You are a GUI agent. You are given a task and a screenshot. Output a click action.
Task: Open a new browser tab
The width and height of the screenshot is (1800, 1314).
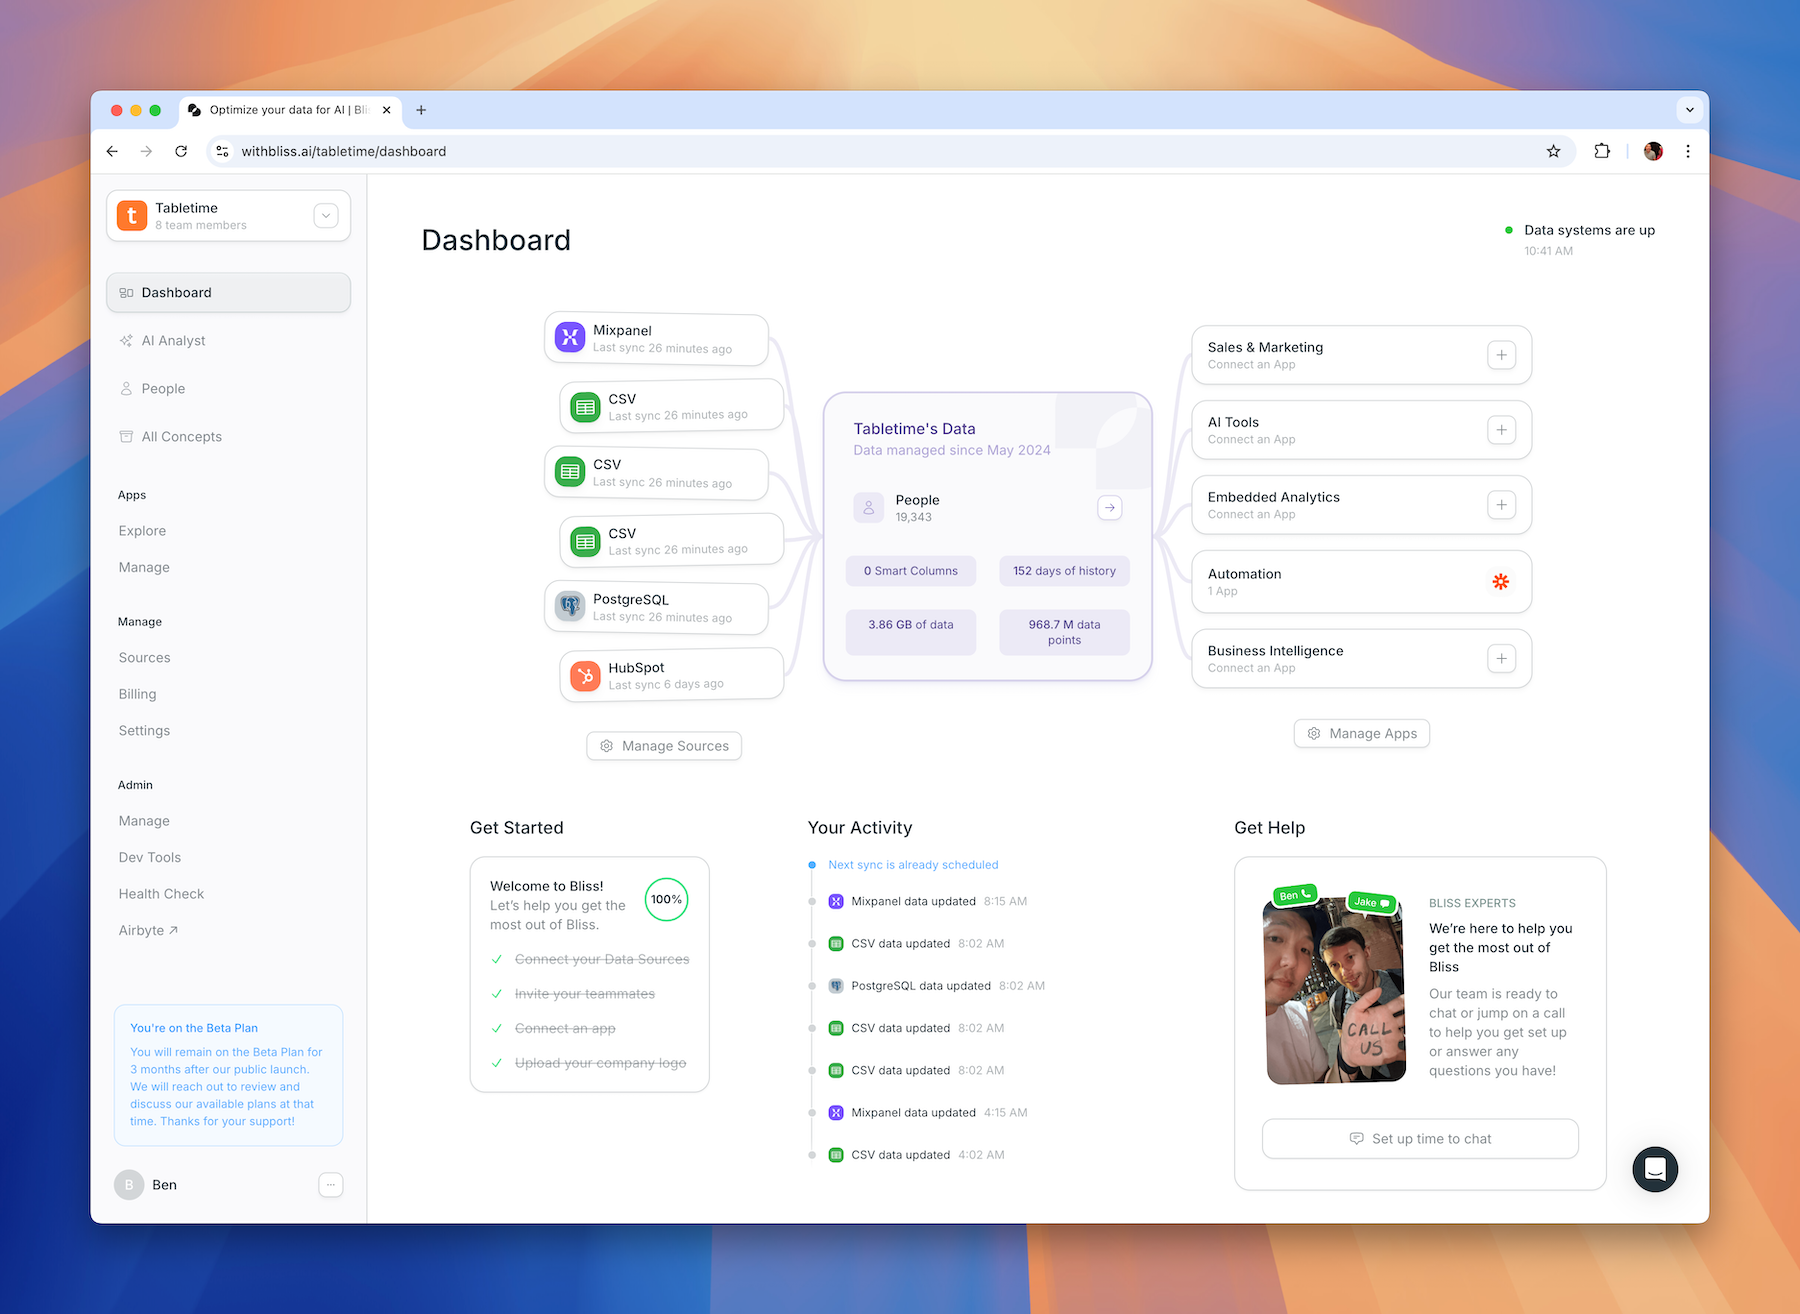[421, 110]
